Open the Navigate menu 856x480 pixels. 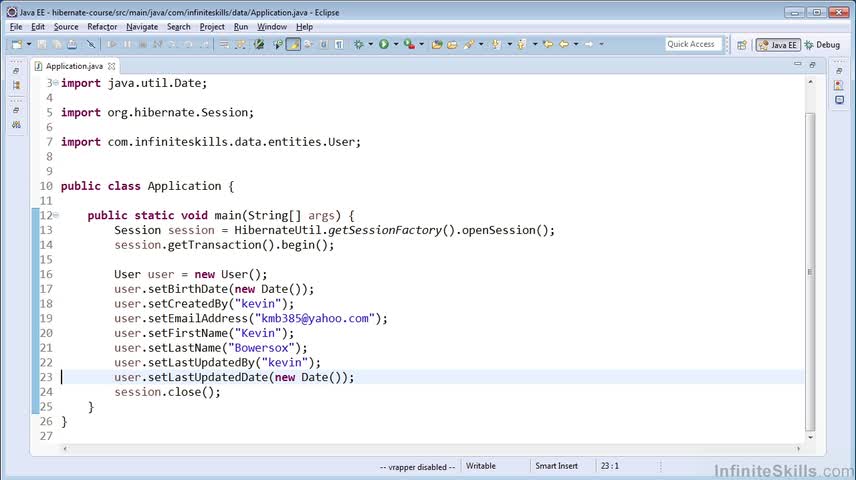coord(142,27)
